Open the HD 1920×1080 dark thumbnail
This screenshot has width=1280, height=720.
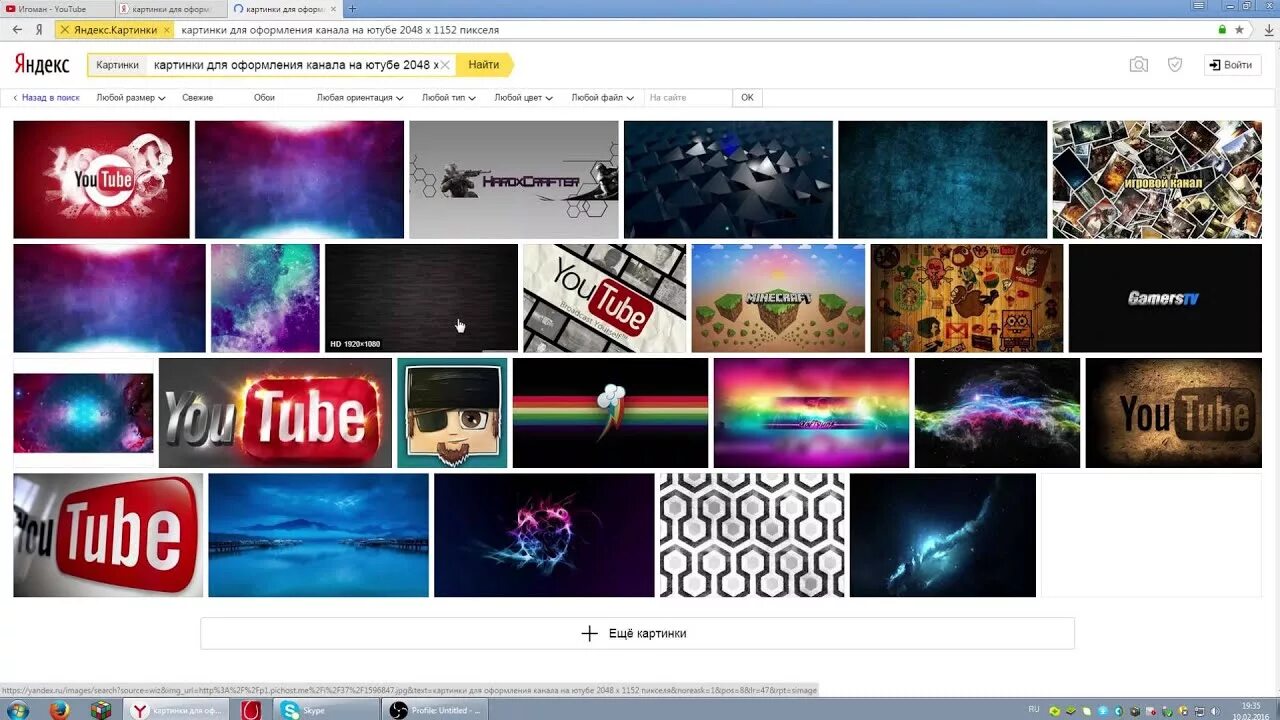click(421, 298)
